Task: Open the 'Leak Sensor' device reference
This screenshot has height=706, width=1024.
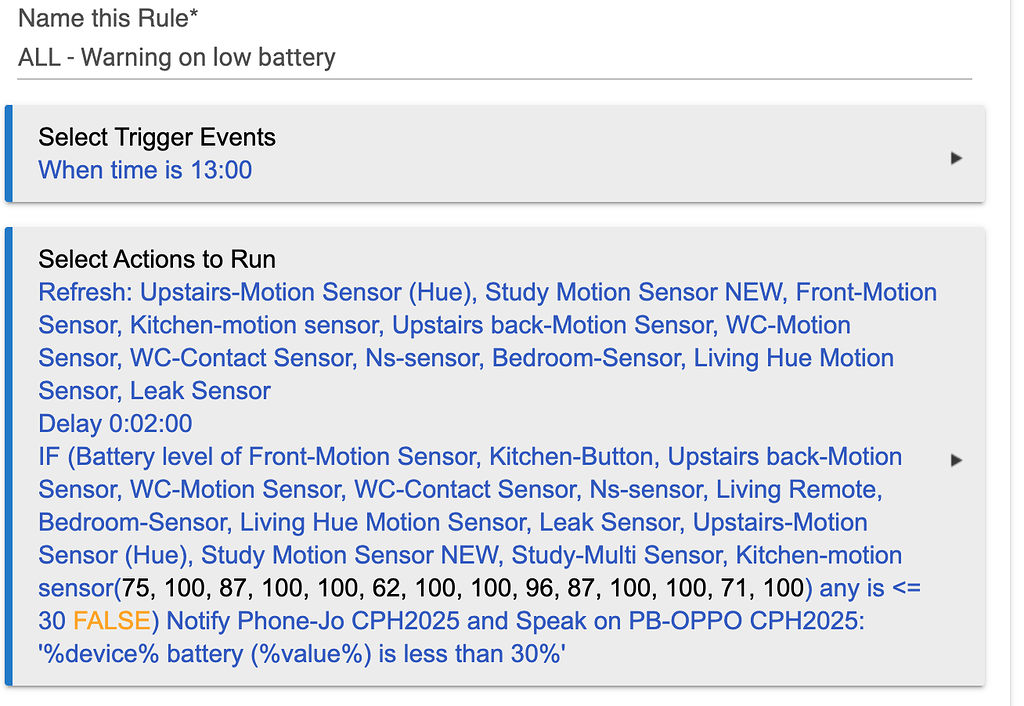Action: point(198,390)
